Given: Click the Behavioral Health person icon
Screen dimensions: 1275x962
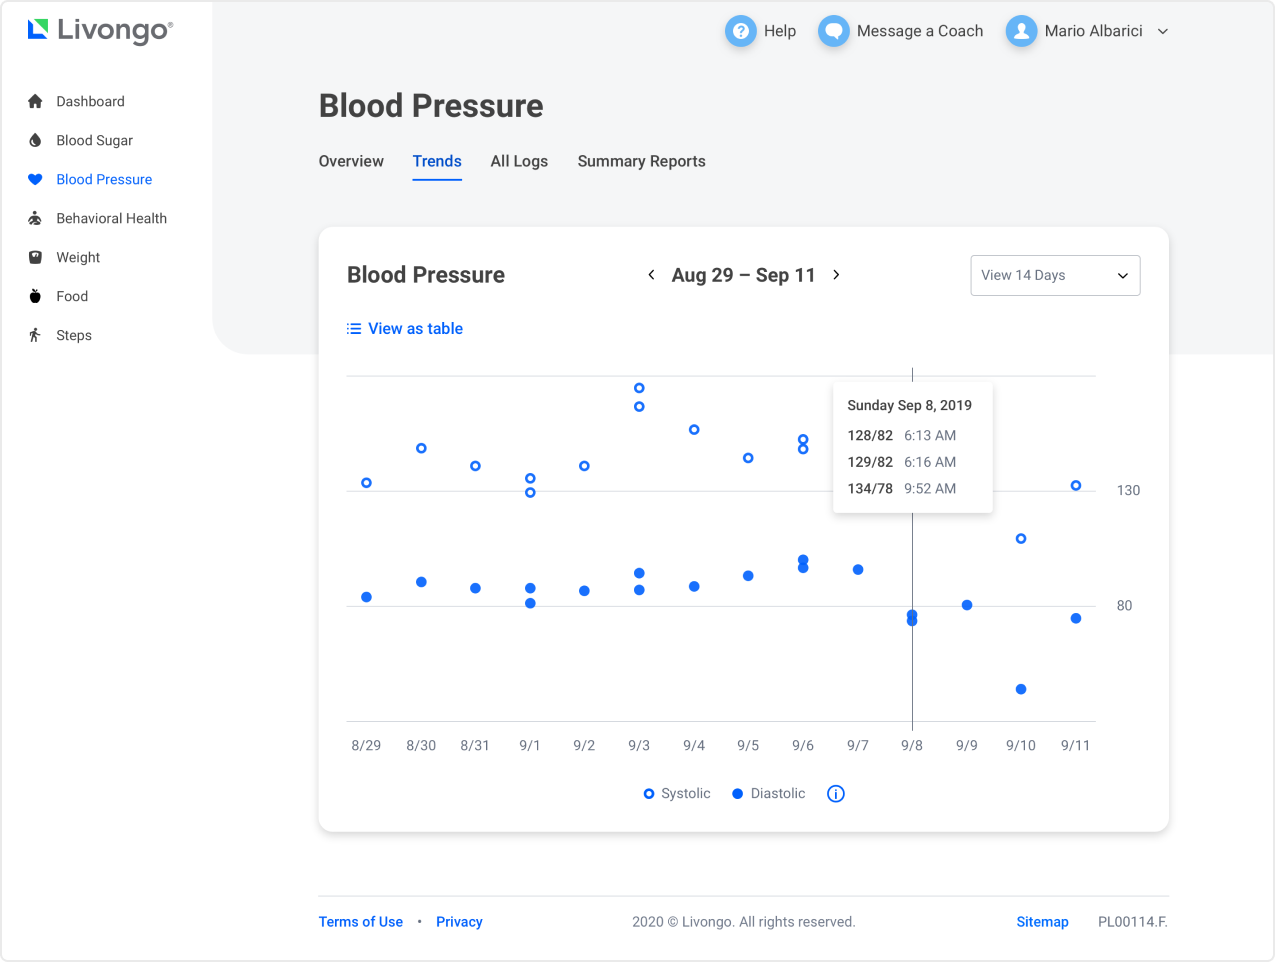Looking at the screenshot, I should [35, 218].
